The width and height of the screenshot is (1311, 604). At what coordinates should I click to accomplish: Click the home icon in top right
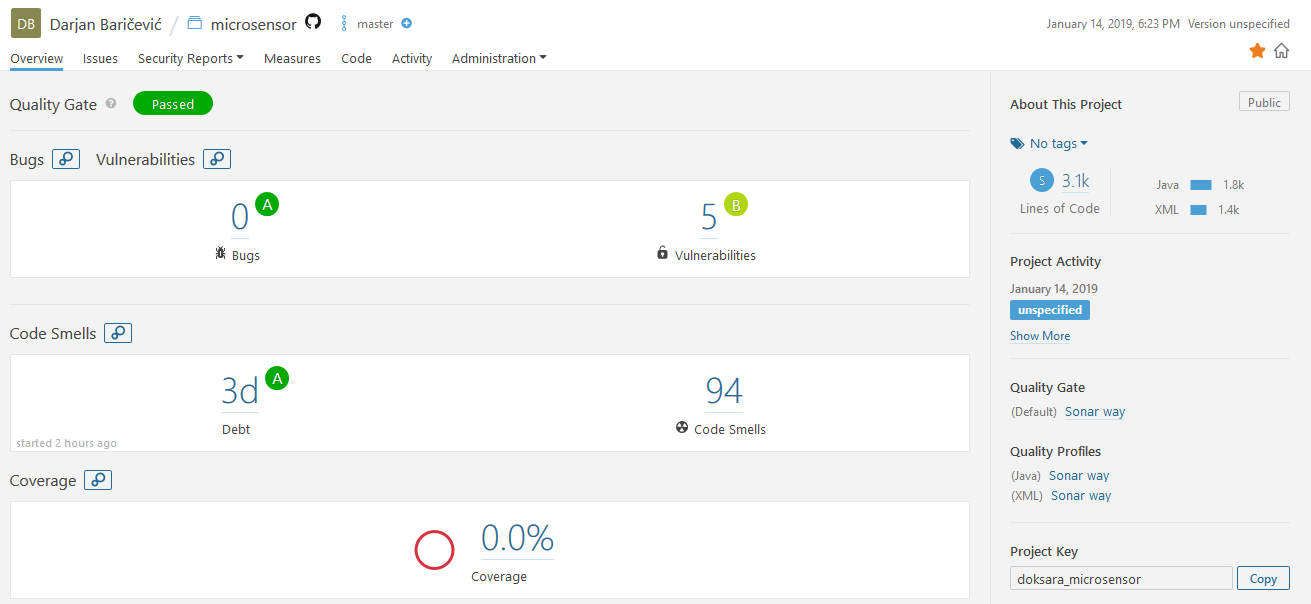pos(1281,51)
